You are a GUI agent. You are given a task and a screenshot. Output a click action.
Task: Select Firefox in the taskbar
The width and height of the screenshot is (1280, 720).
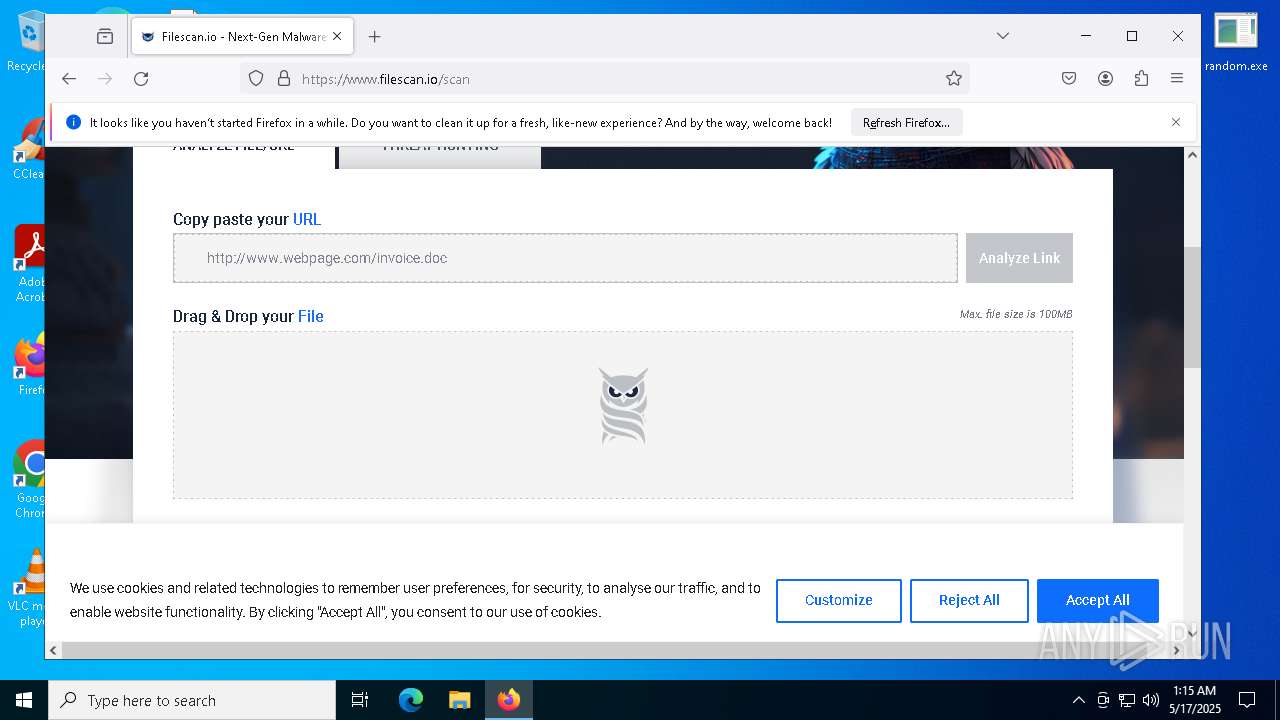click(x=508, y=700)
